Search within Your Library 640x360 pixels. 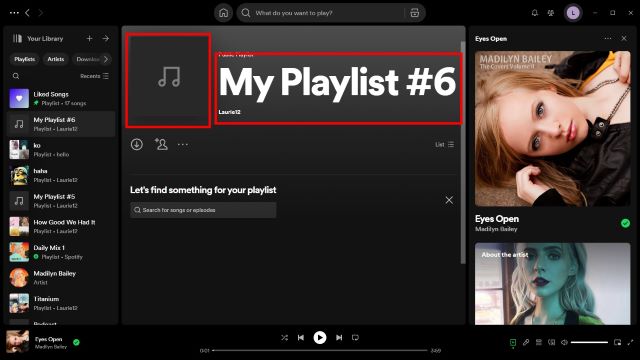16,76
